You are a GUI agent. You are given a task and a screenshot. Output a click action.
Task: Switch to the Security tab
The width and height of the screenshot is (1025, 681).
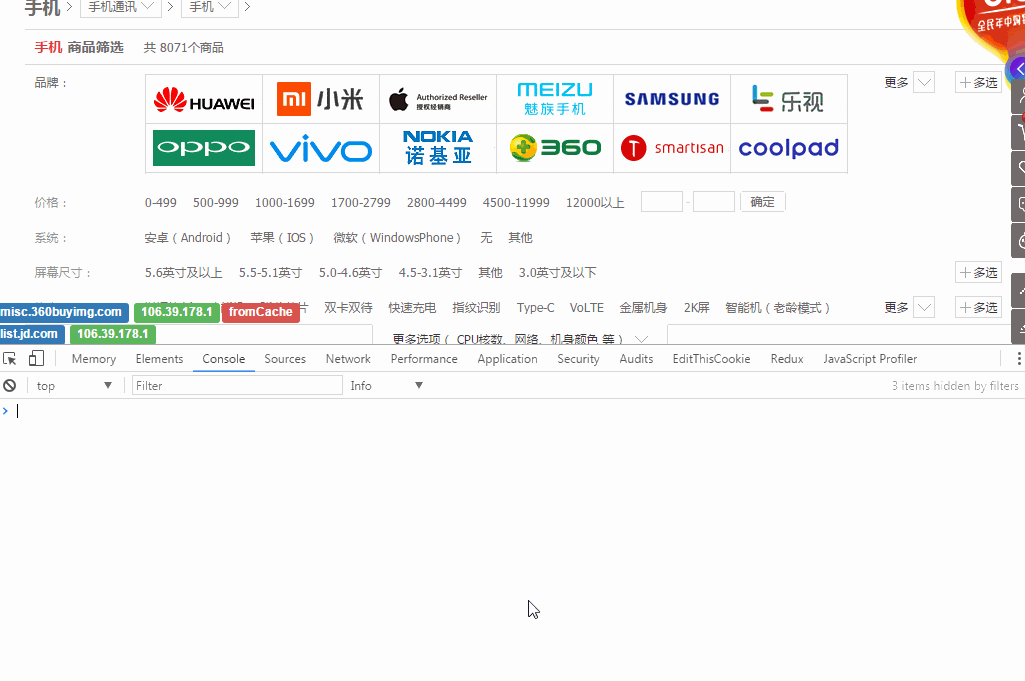click(578, 359)
